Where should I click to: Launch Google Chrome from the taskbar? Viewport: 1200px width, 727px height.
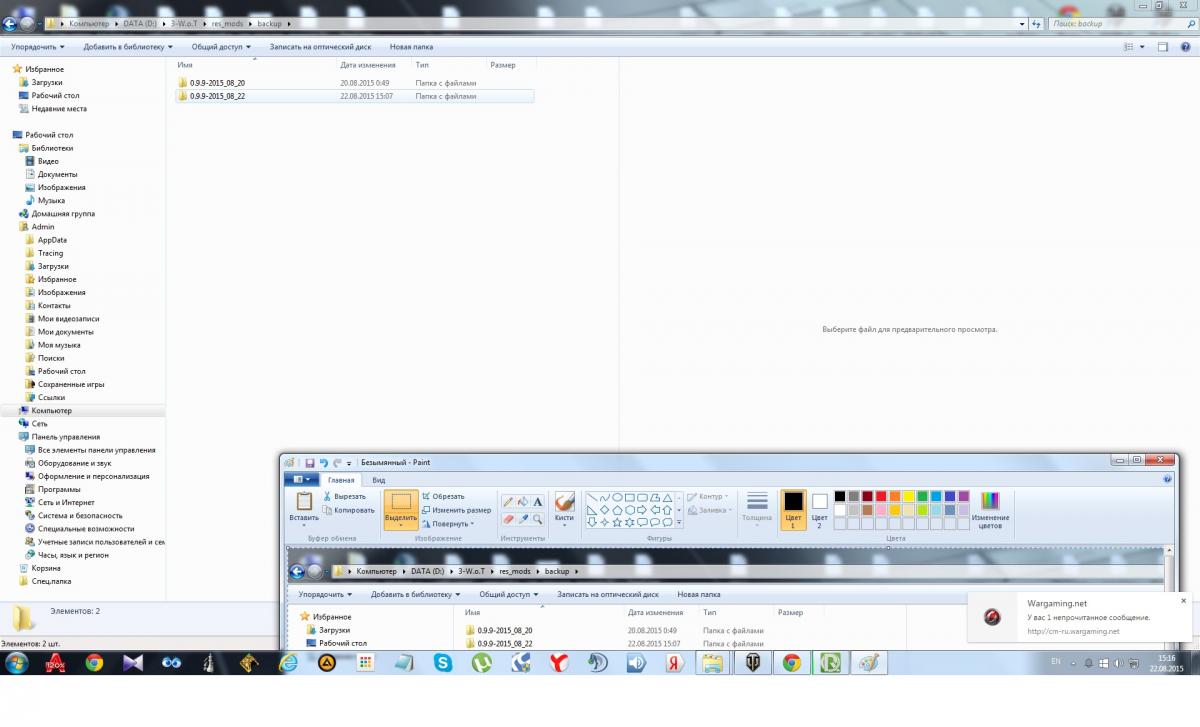click(94, 662)
